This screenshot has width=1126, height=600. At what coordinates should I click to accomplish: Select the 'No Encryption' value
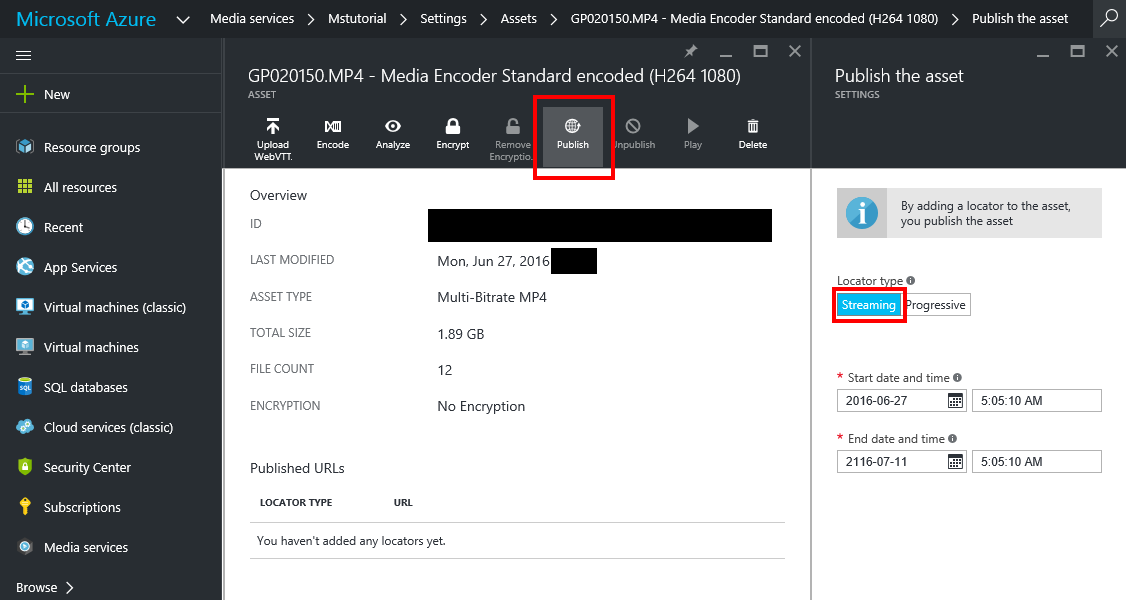[481, 406]
